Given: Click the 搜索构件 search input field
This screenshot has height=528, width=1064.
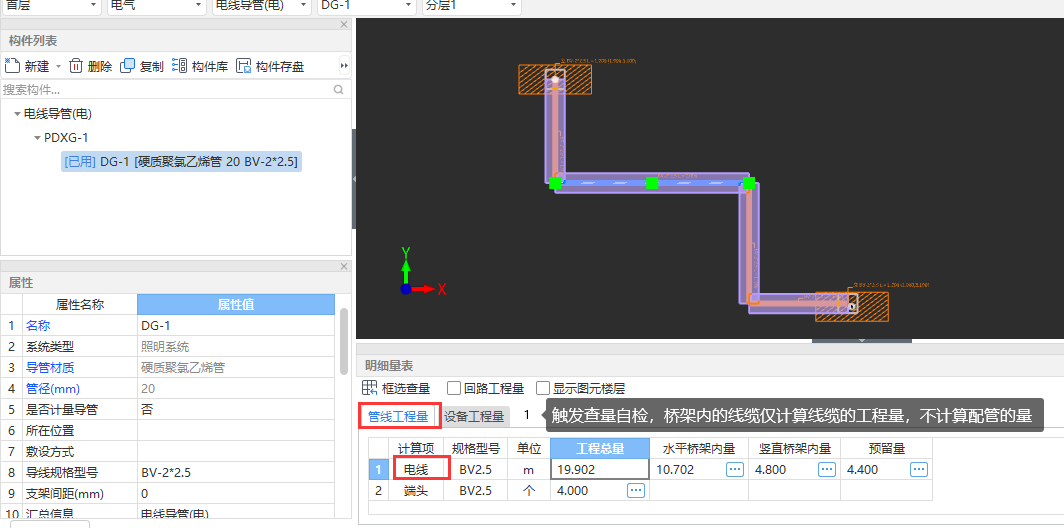Looking at the screenshot, I should [165, 90].
